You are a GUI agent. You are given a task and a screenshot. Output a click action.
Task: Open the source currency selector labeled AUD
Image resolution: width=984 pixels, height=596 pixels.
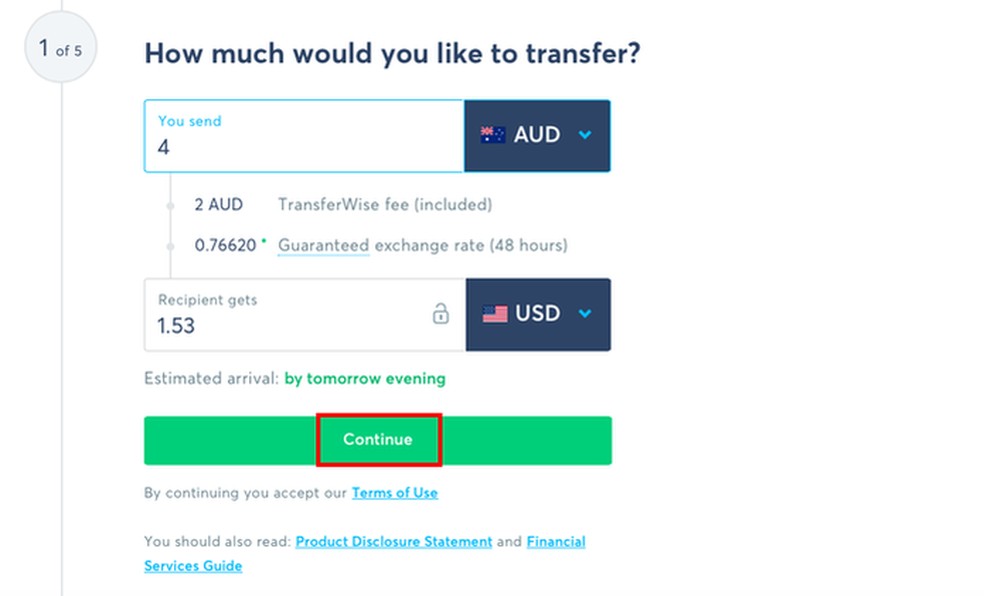pos(537,135)
